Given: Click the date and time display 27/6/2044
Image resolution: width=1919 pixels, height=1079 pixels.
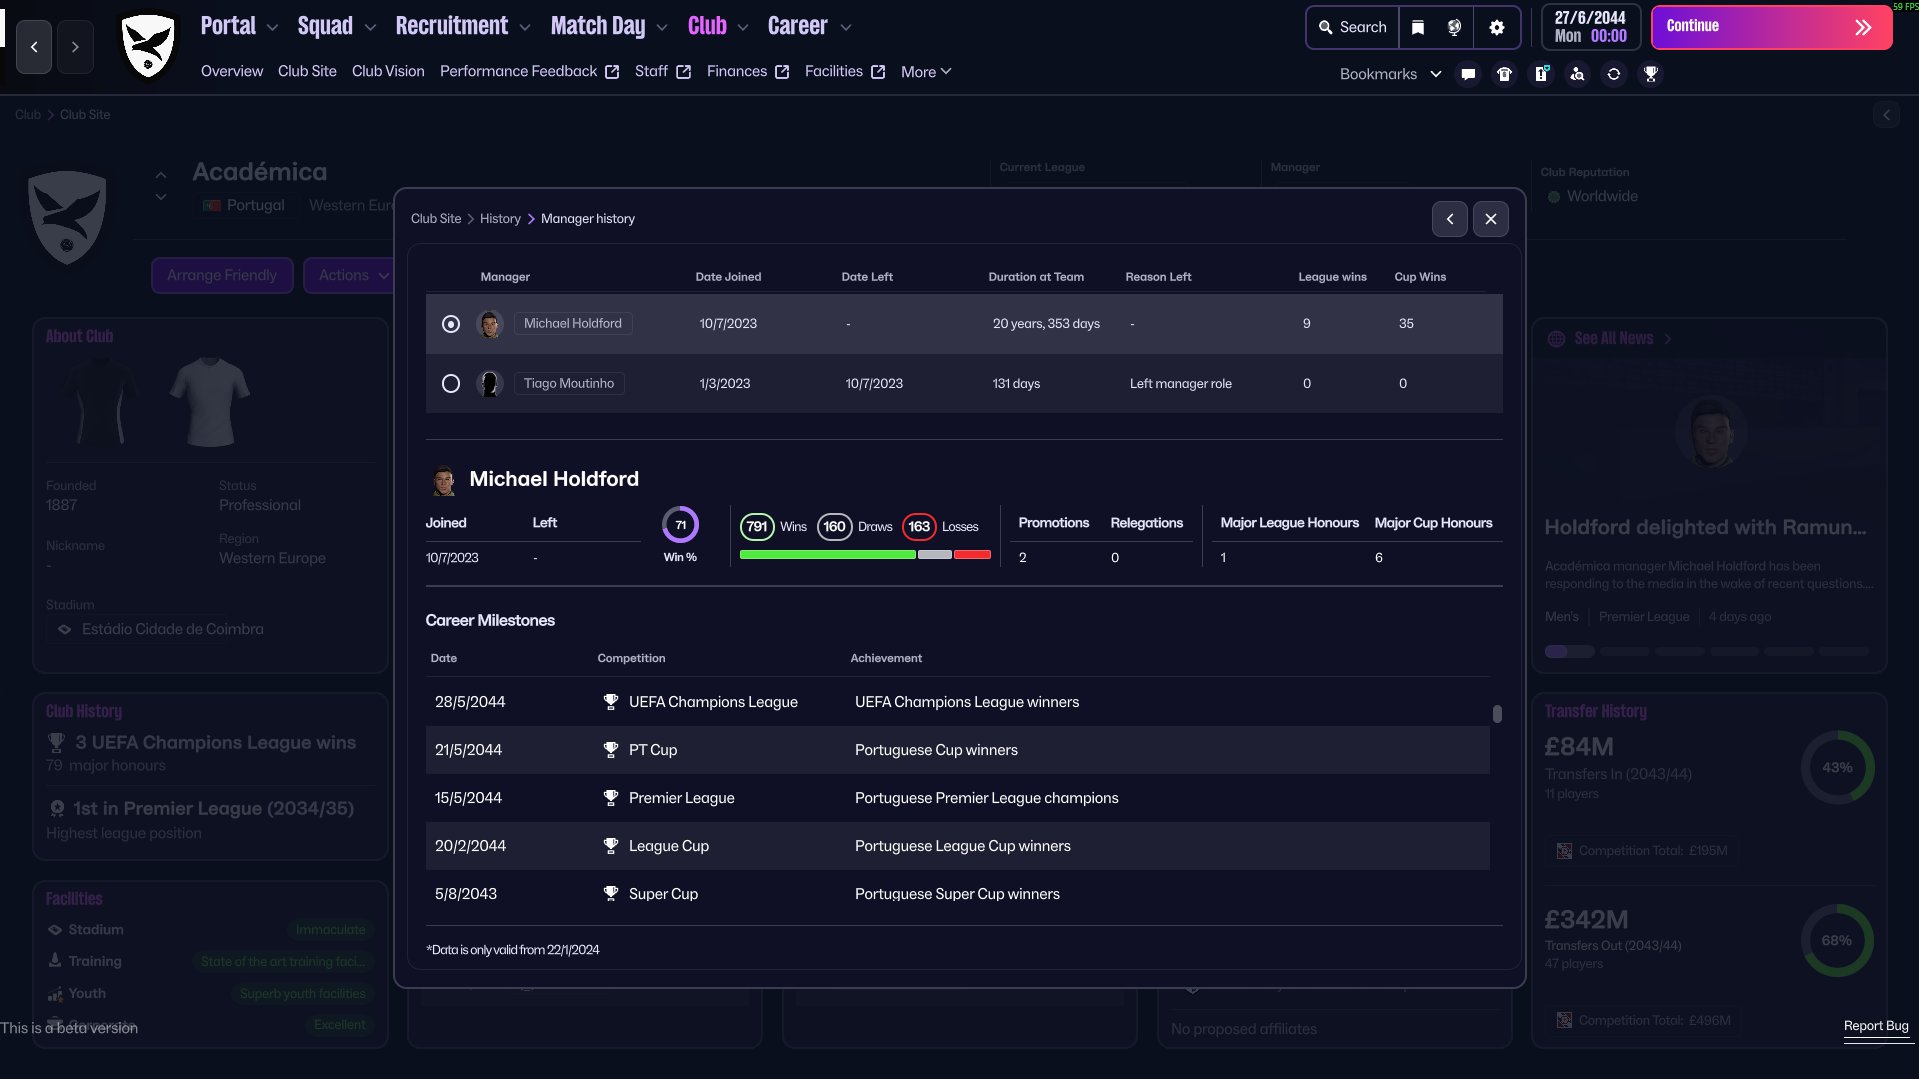Looking at the screenshot, I should pos(1591,27).
